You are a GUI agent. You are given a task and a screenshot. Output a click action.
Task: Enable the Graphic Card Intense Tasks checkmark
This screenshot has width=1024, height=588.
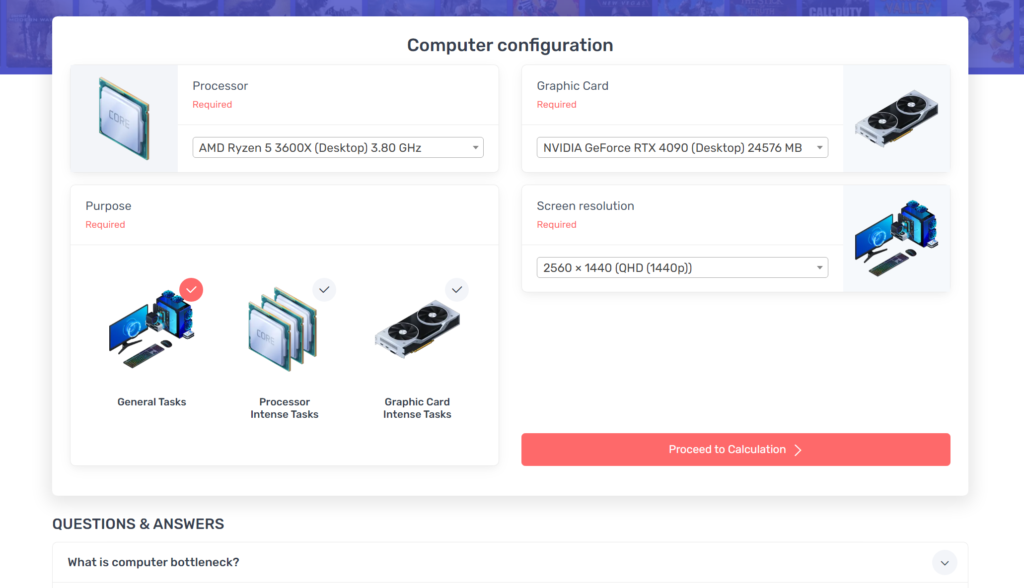coord(457,290)
